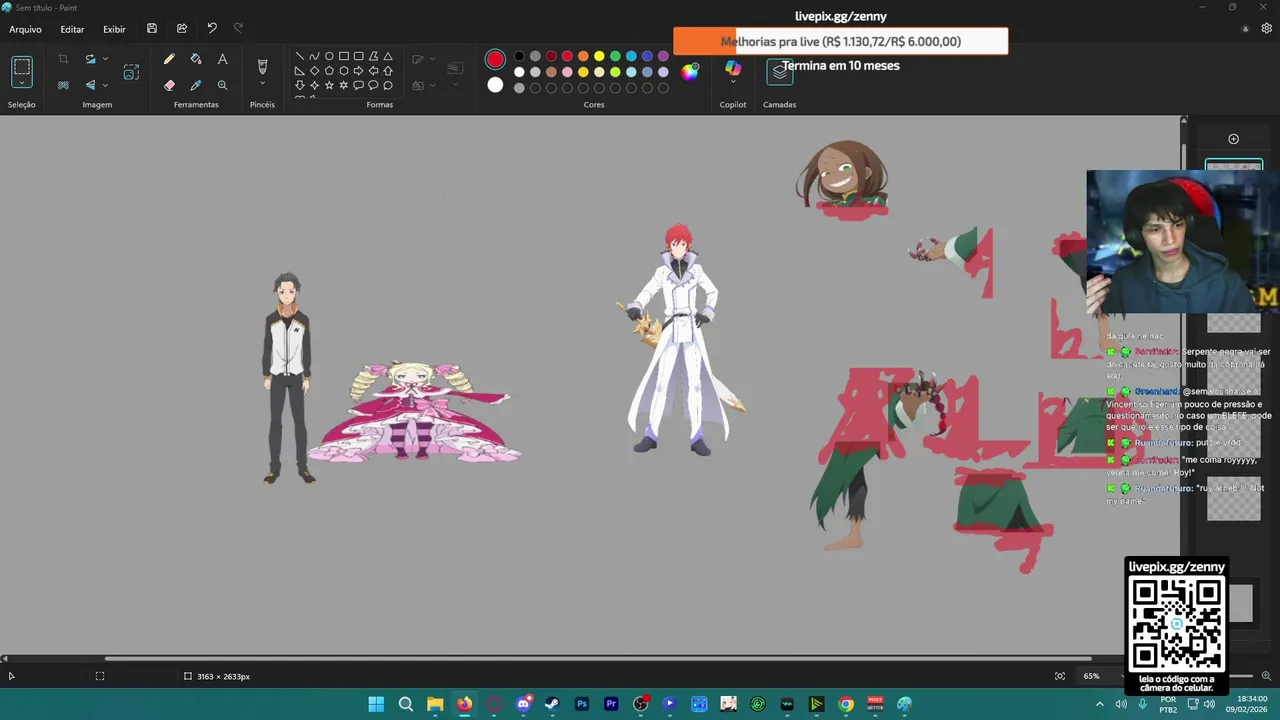
Task: Choose the Hexagon shape
Action: click(344, 71)
